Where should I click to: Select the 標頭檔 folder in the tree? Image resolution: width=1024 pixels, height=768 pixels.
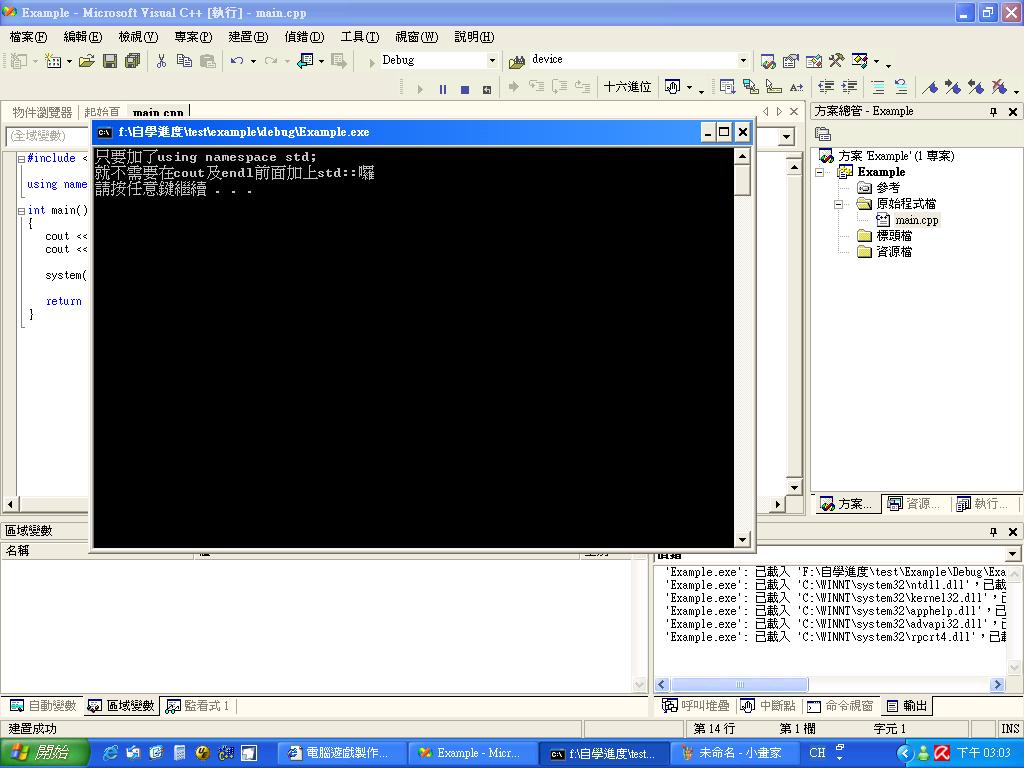(x=893, y=236)
